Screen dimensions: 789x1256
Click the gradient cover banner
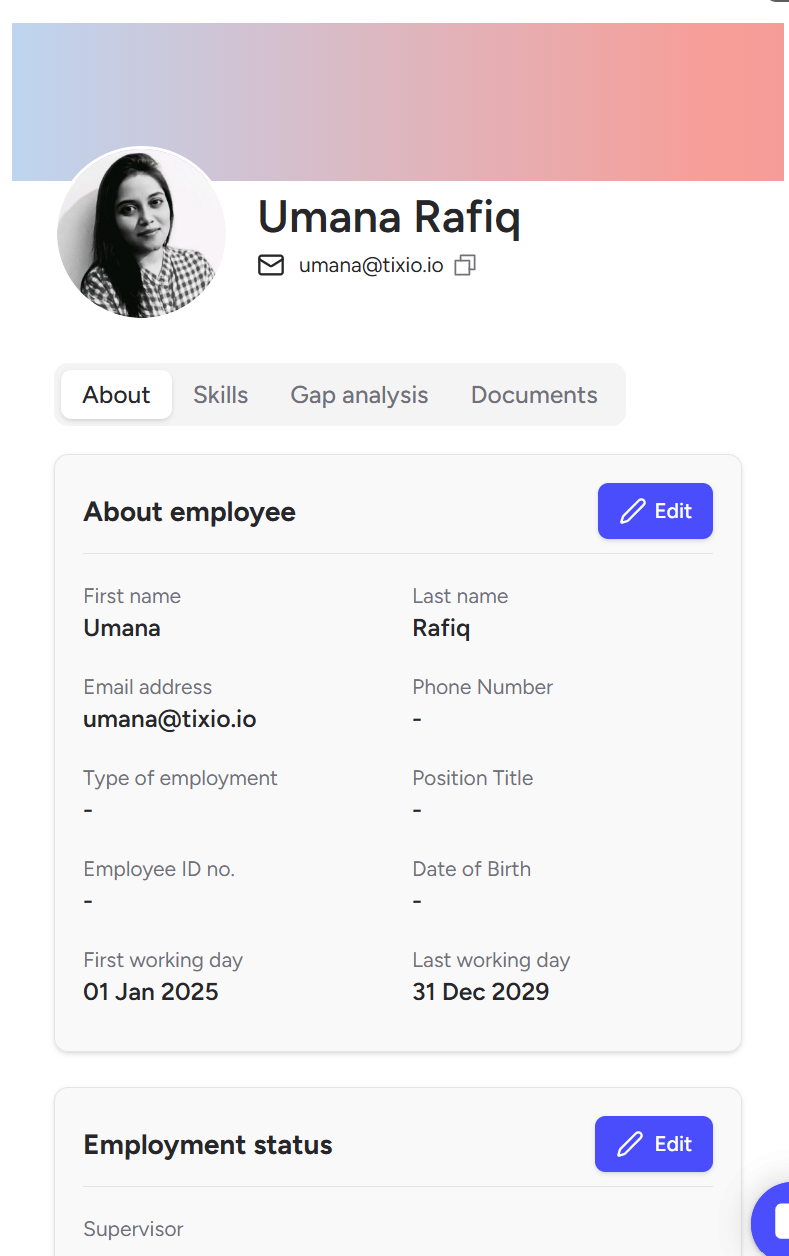click(x=398, y=102)
